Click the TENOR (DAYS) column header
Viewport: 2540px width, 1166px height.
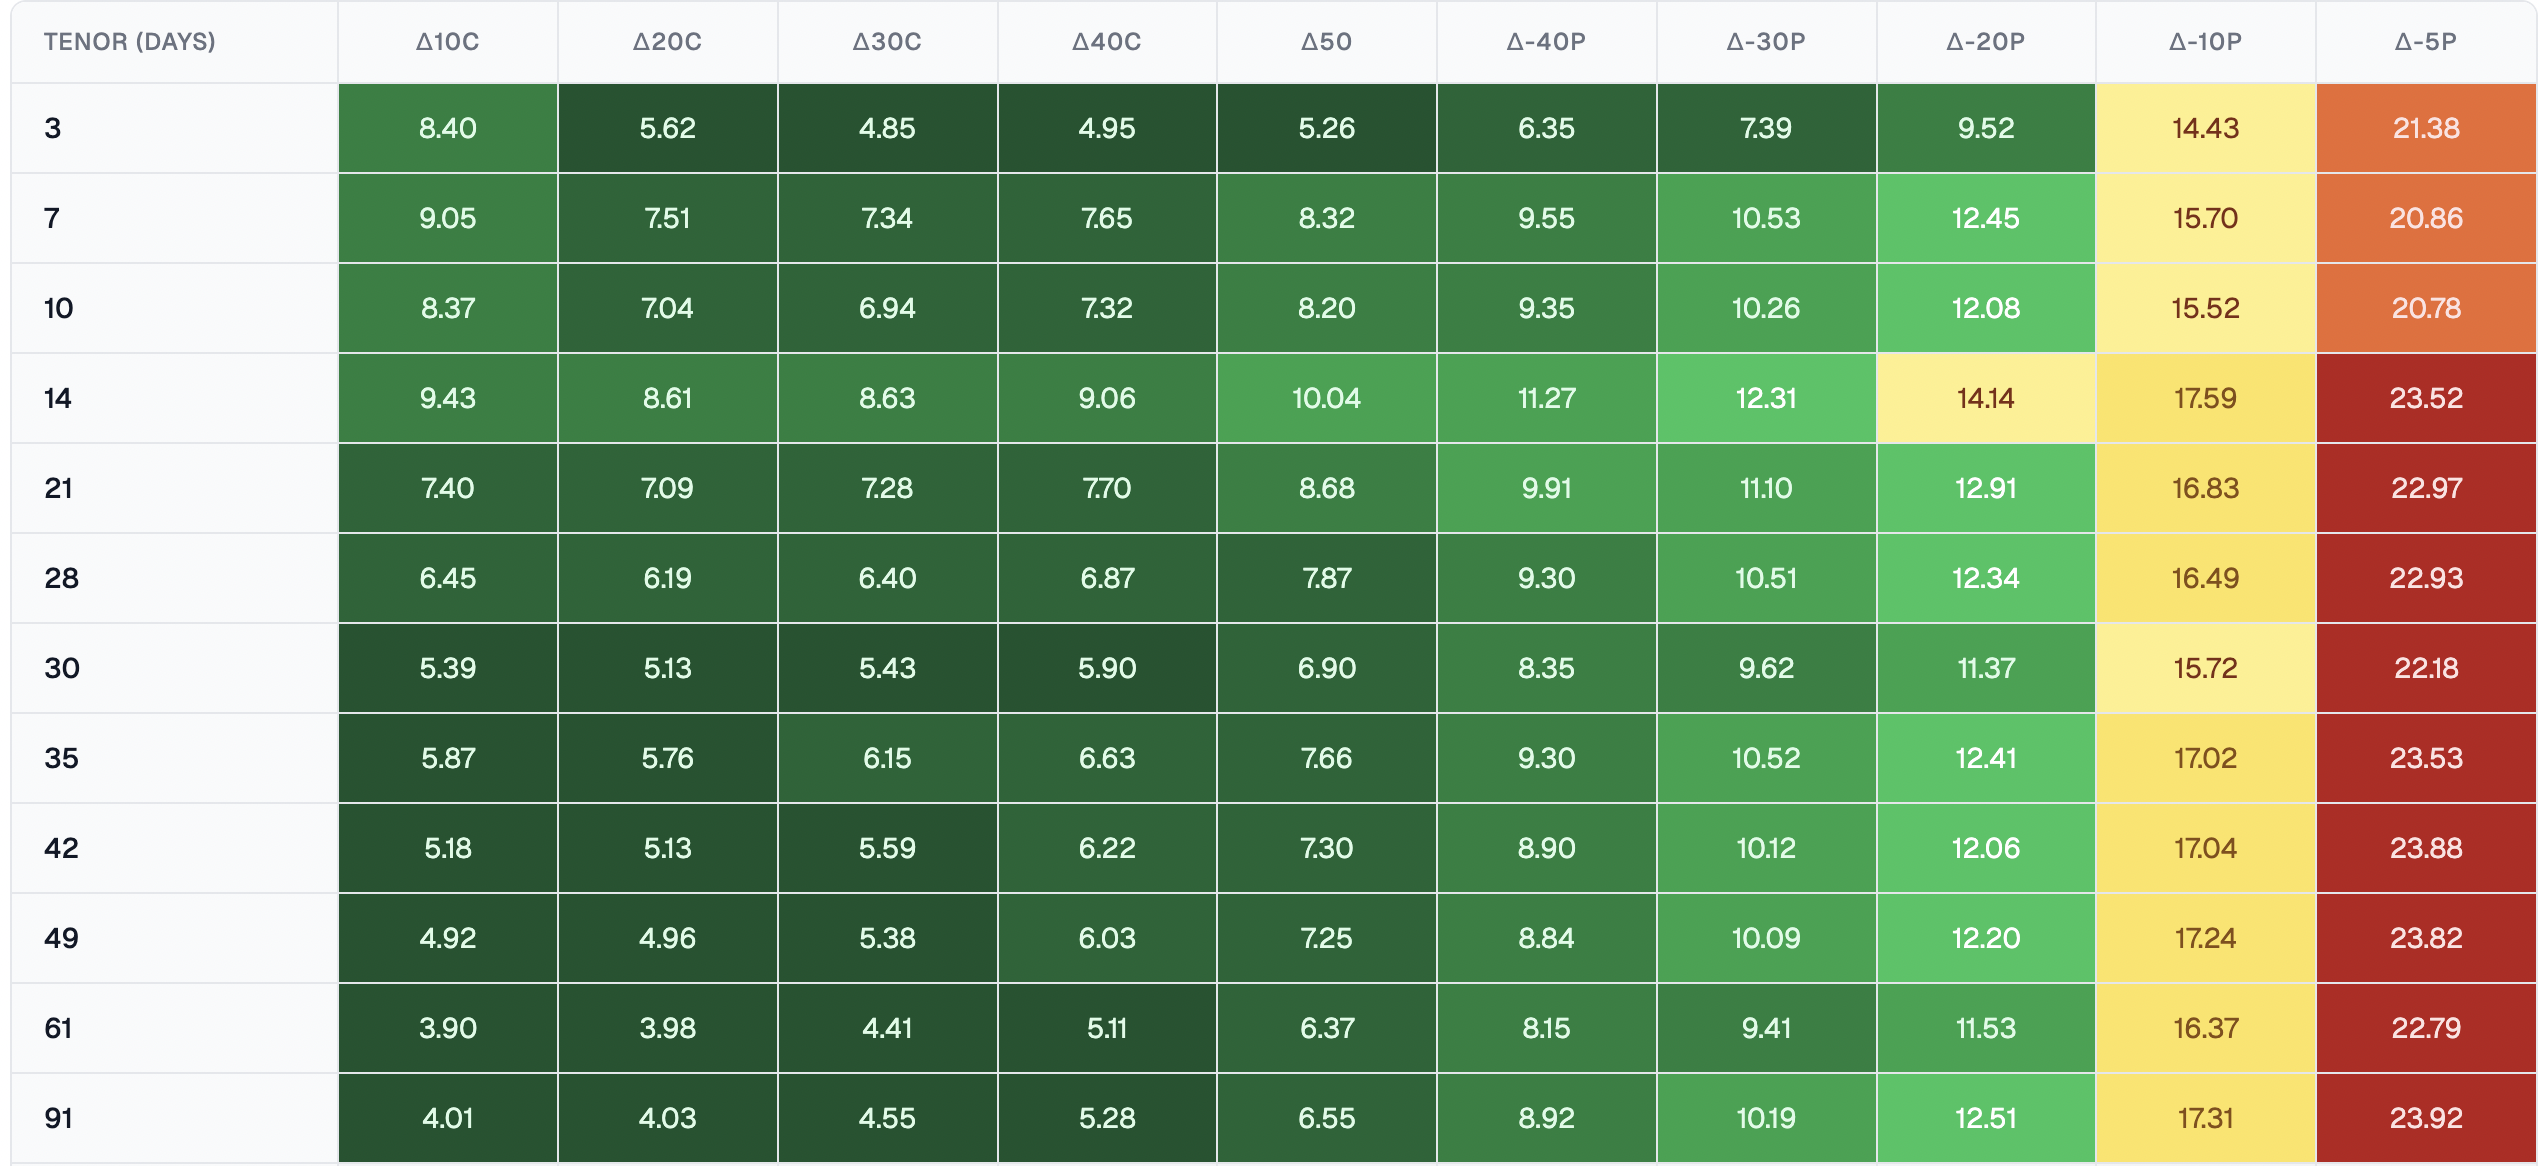[x=129, y=42]
